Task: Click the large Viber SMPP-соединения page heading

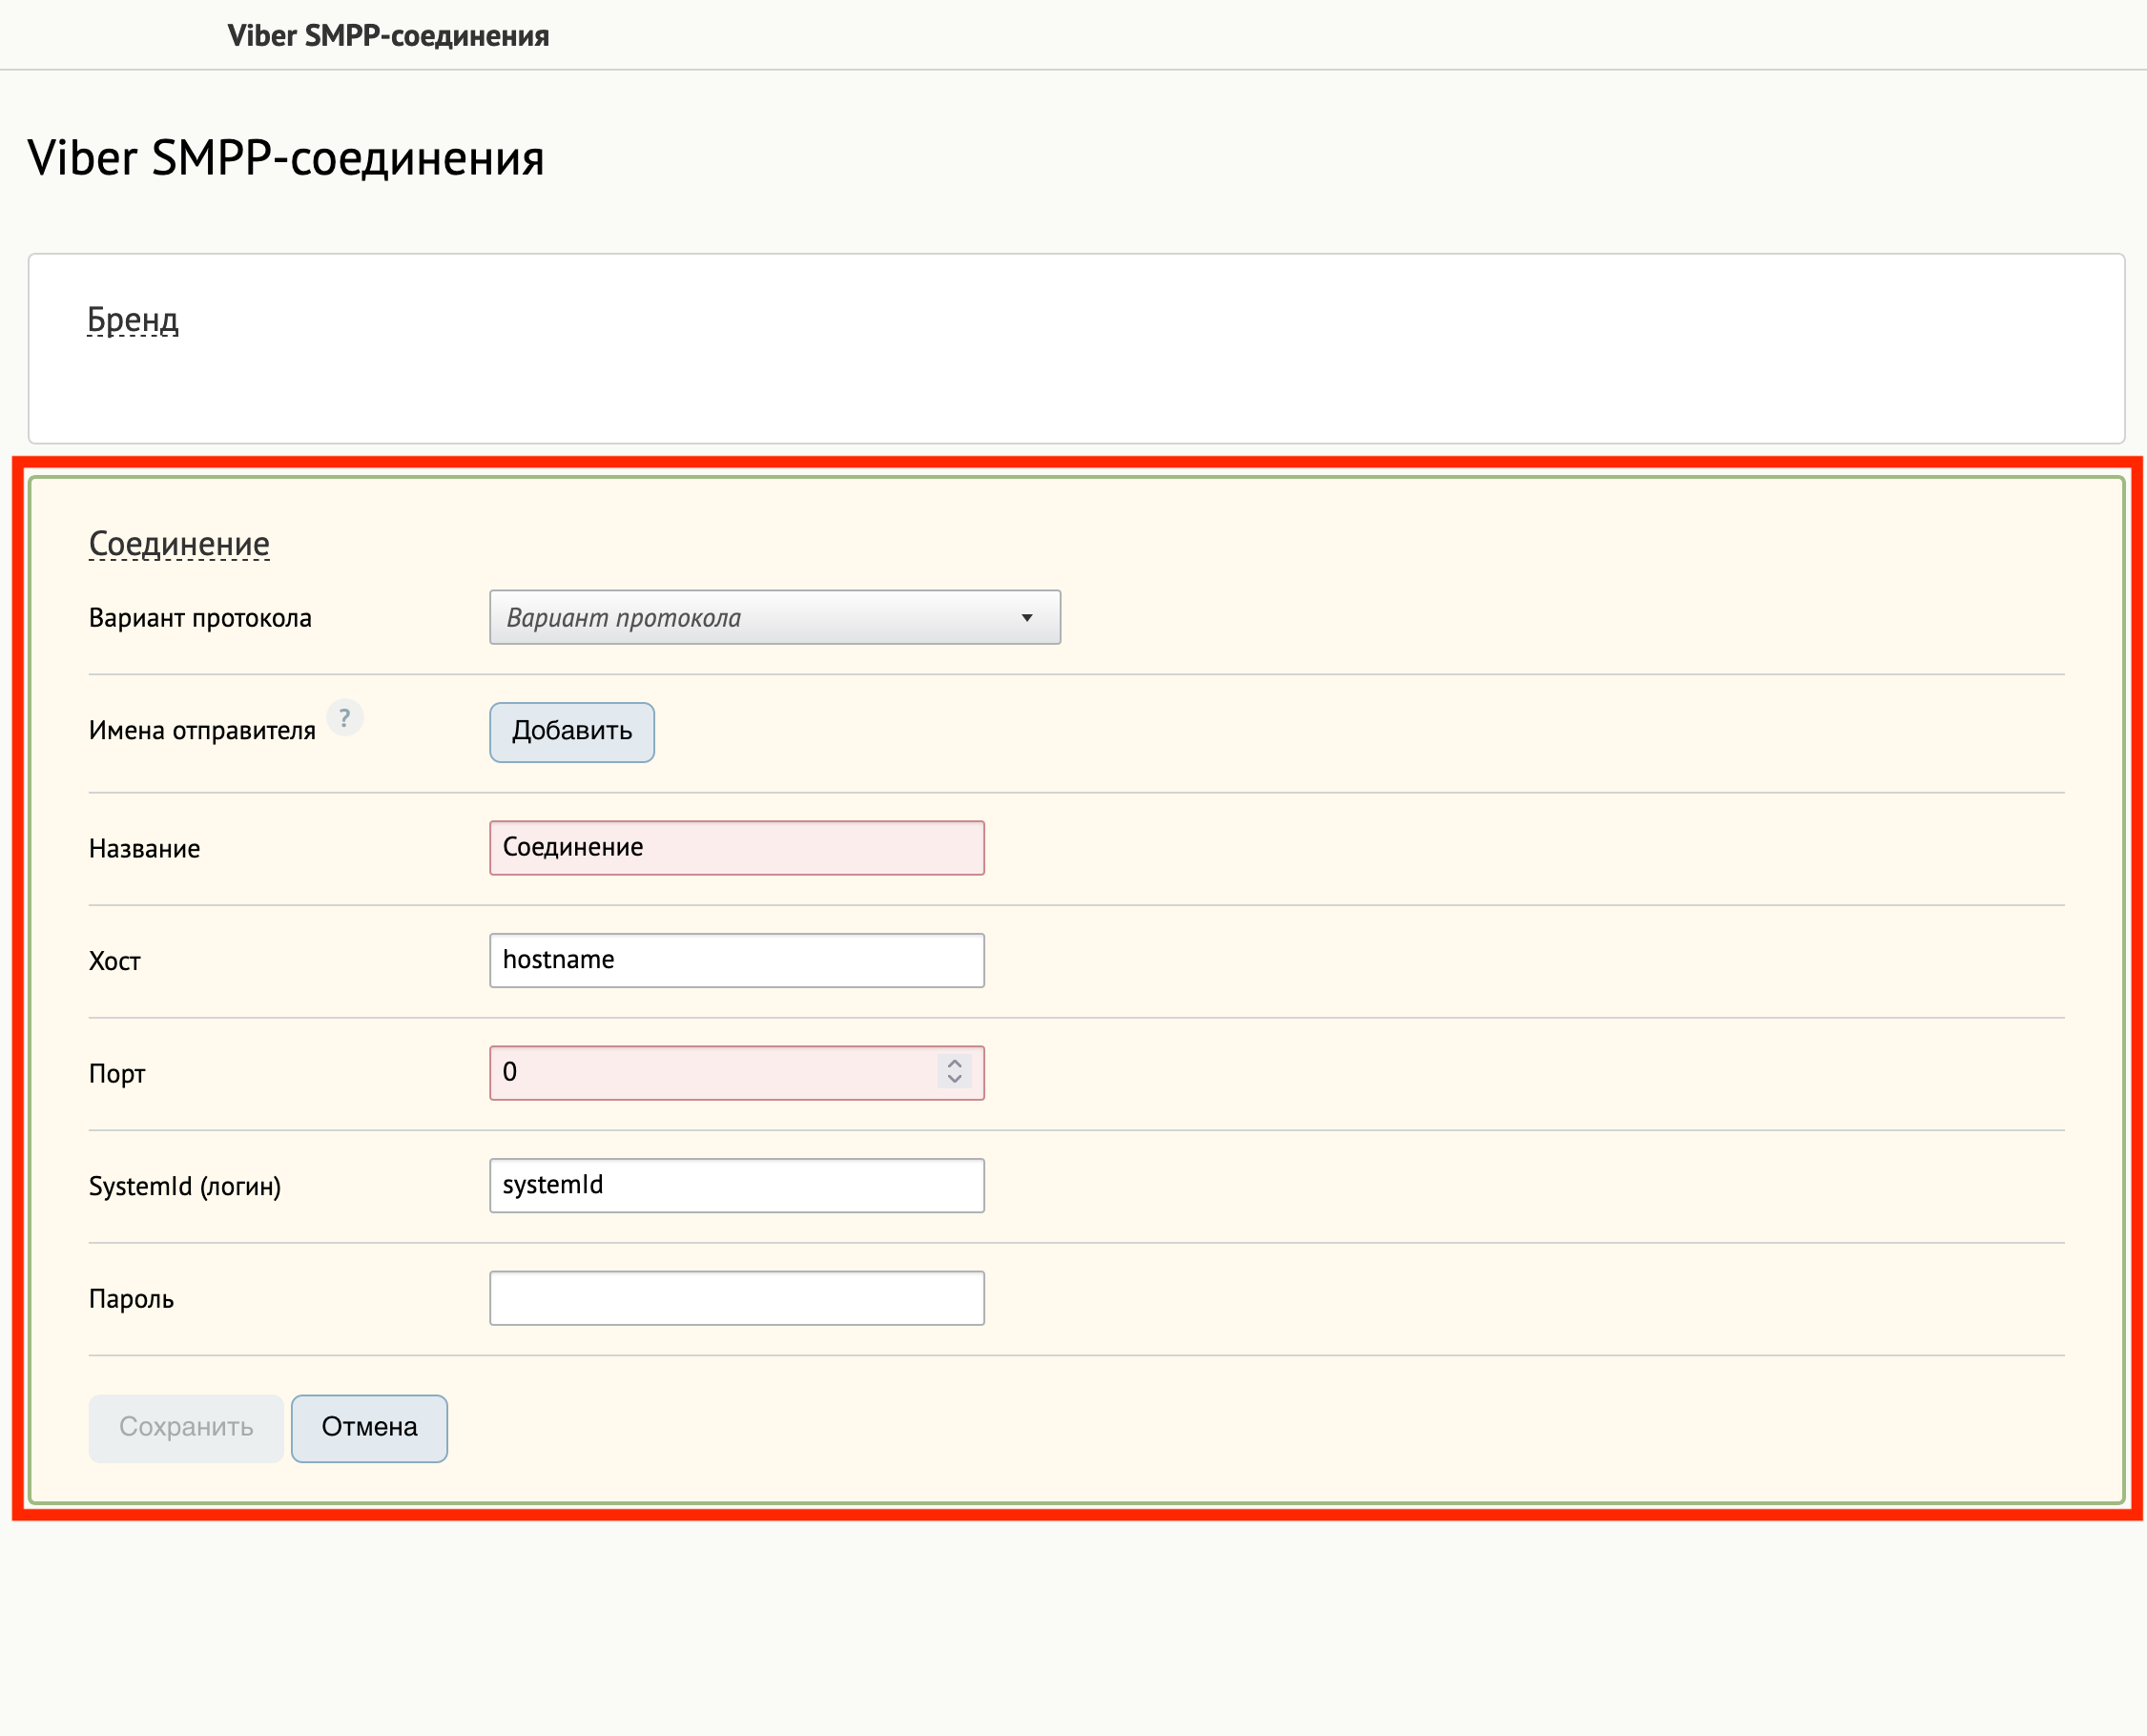Action: (286, 158)
